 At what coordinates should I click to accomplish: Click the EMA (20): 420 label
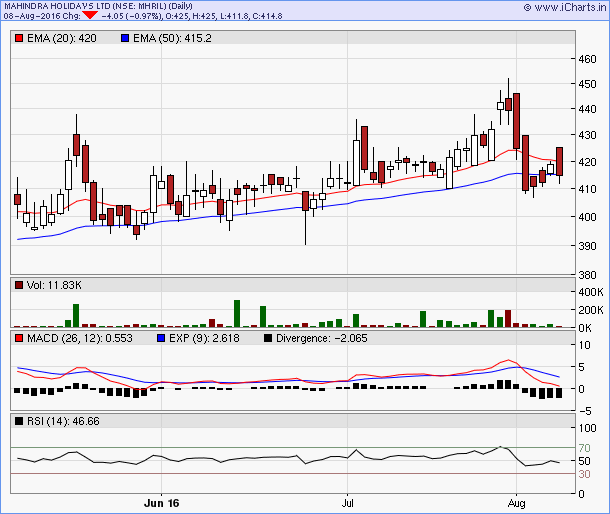pyautogui.click(x=61, y=38)
